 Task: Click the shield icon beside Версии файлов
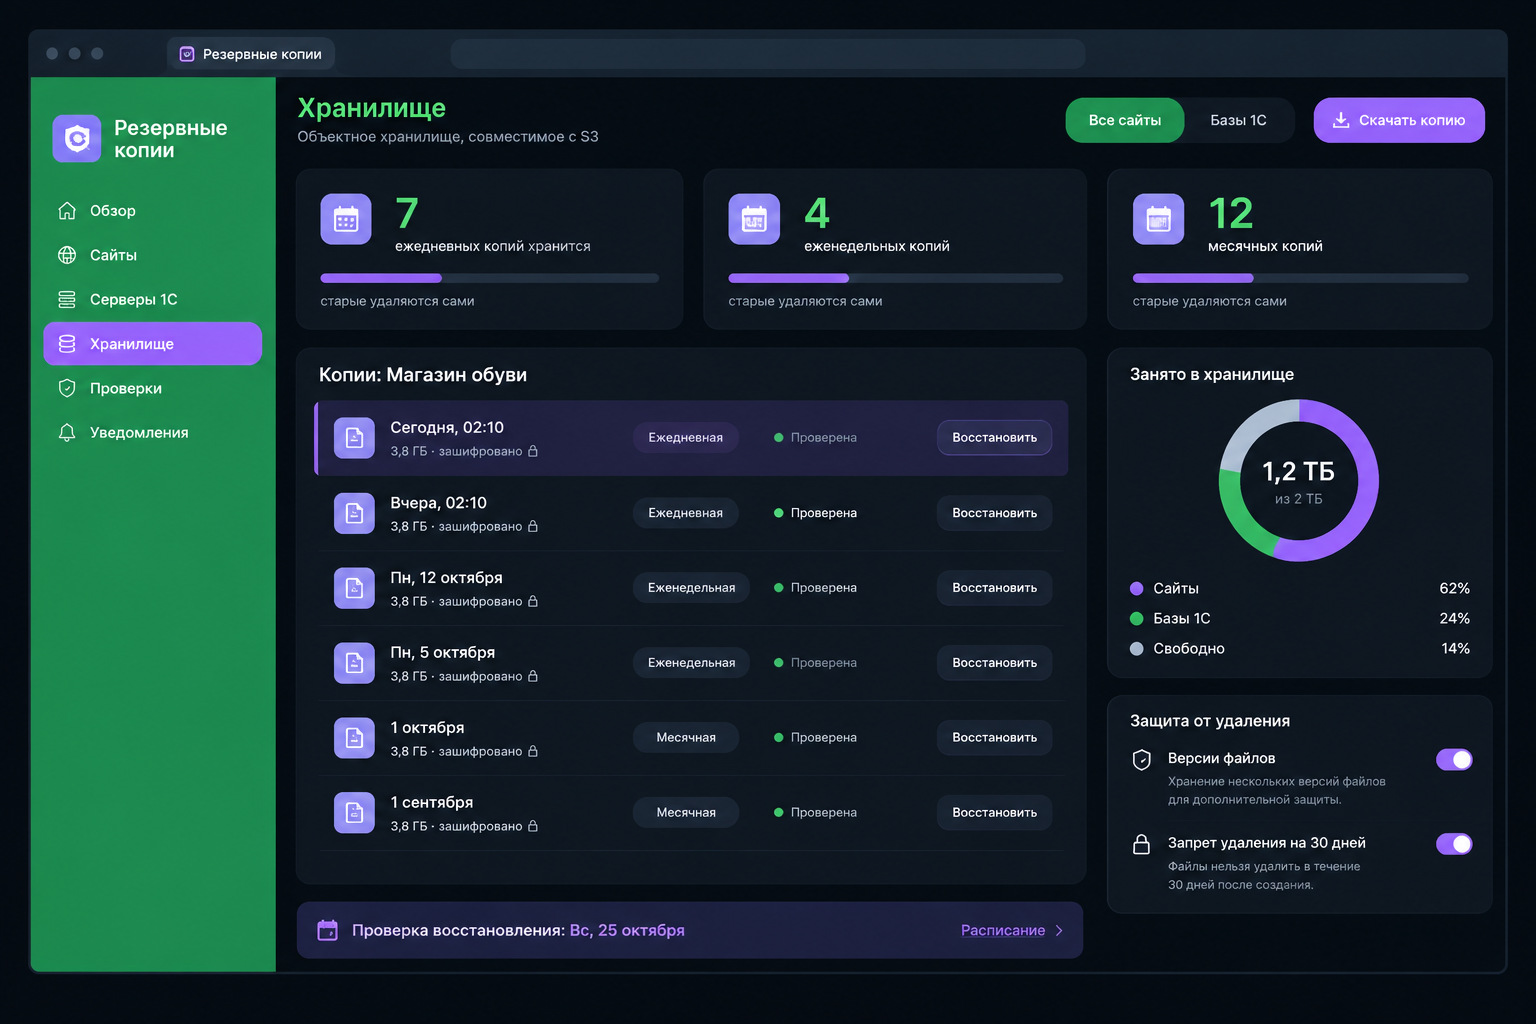tap(1141, 760)
